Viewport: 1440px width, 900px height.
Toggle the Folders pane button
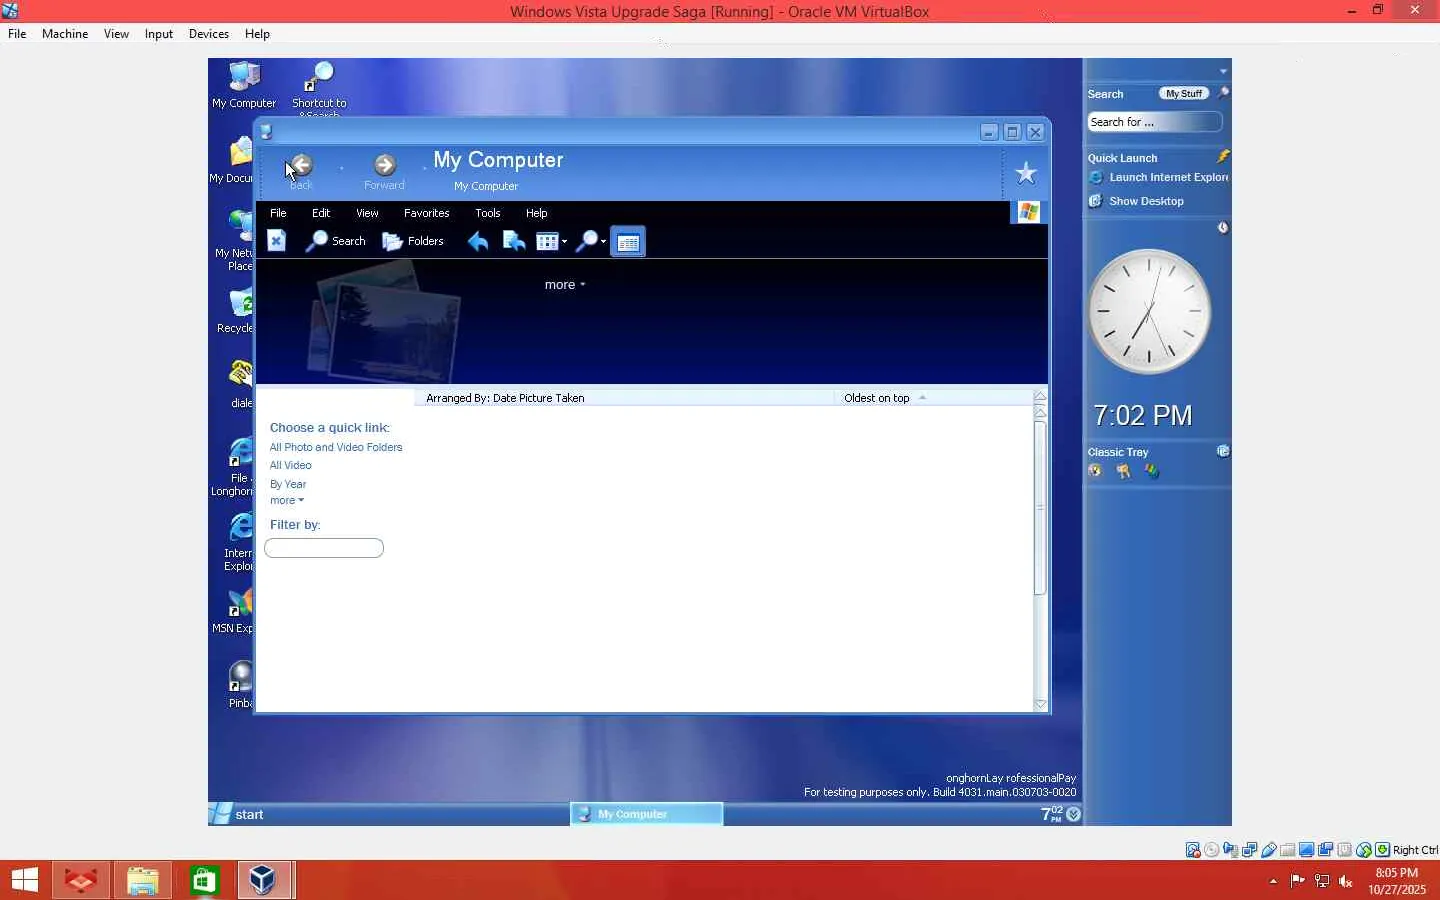tap(413, 241)
